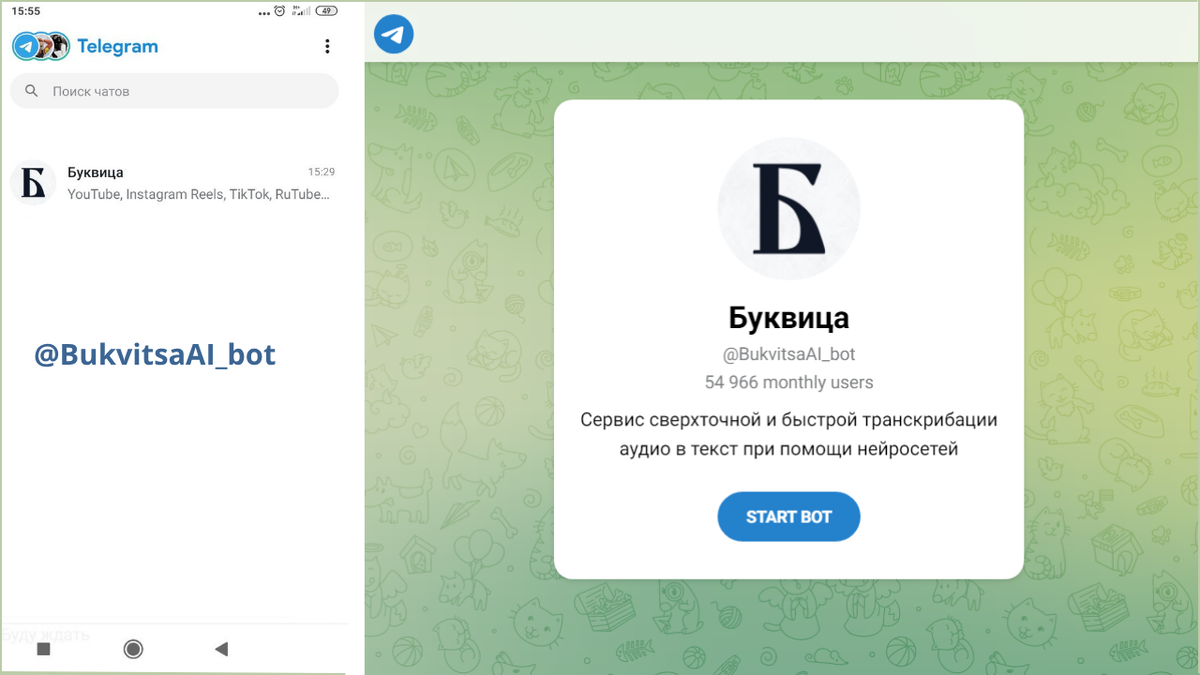Screen dimensions: 1200x675
Task: Open the three-dot overflow menu
Action: 327,46
